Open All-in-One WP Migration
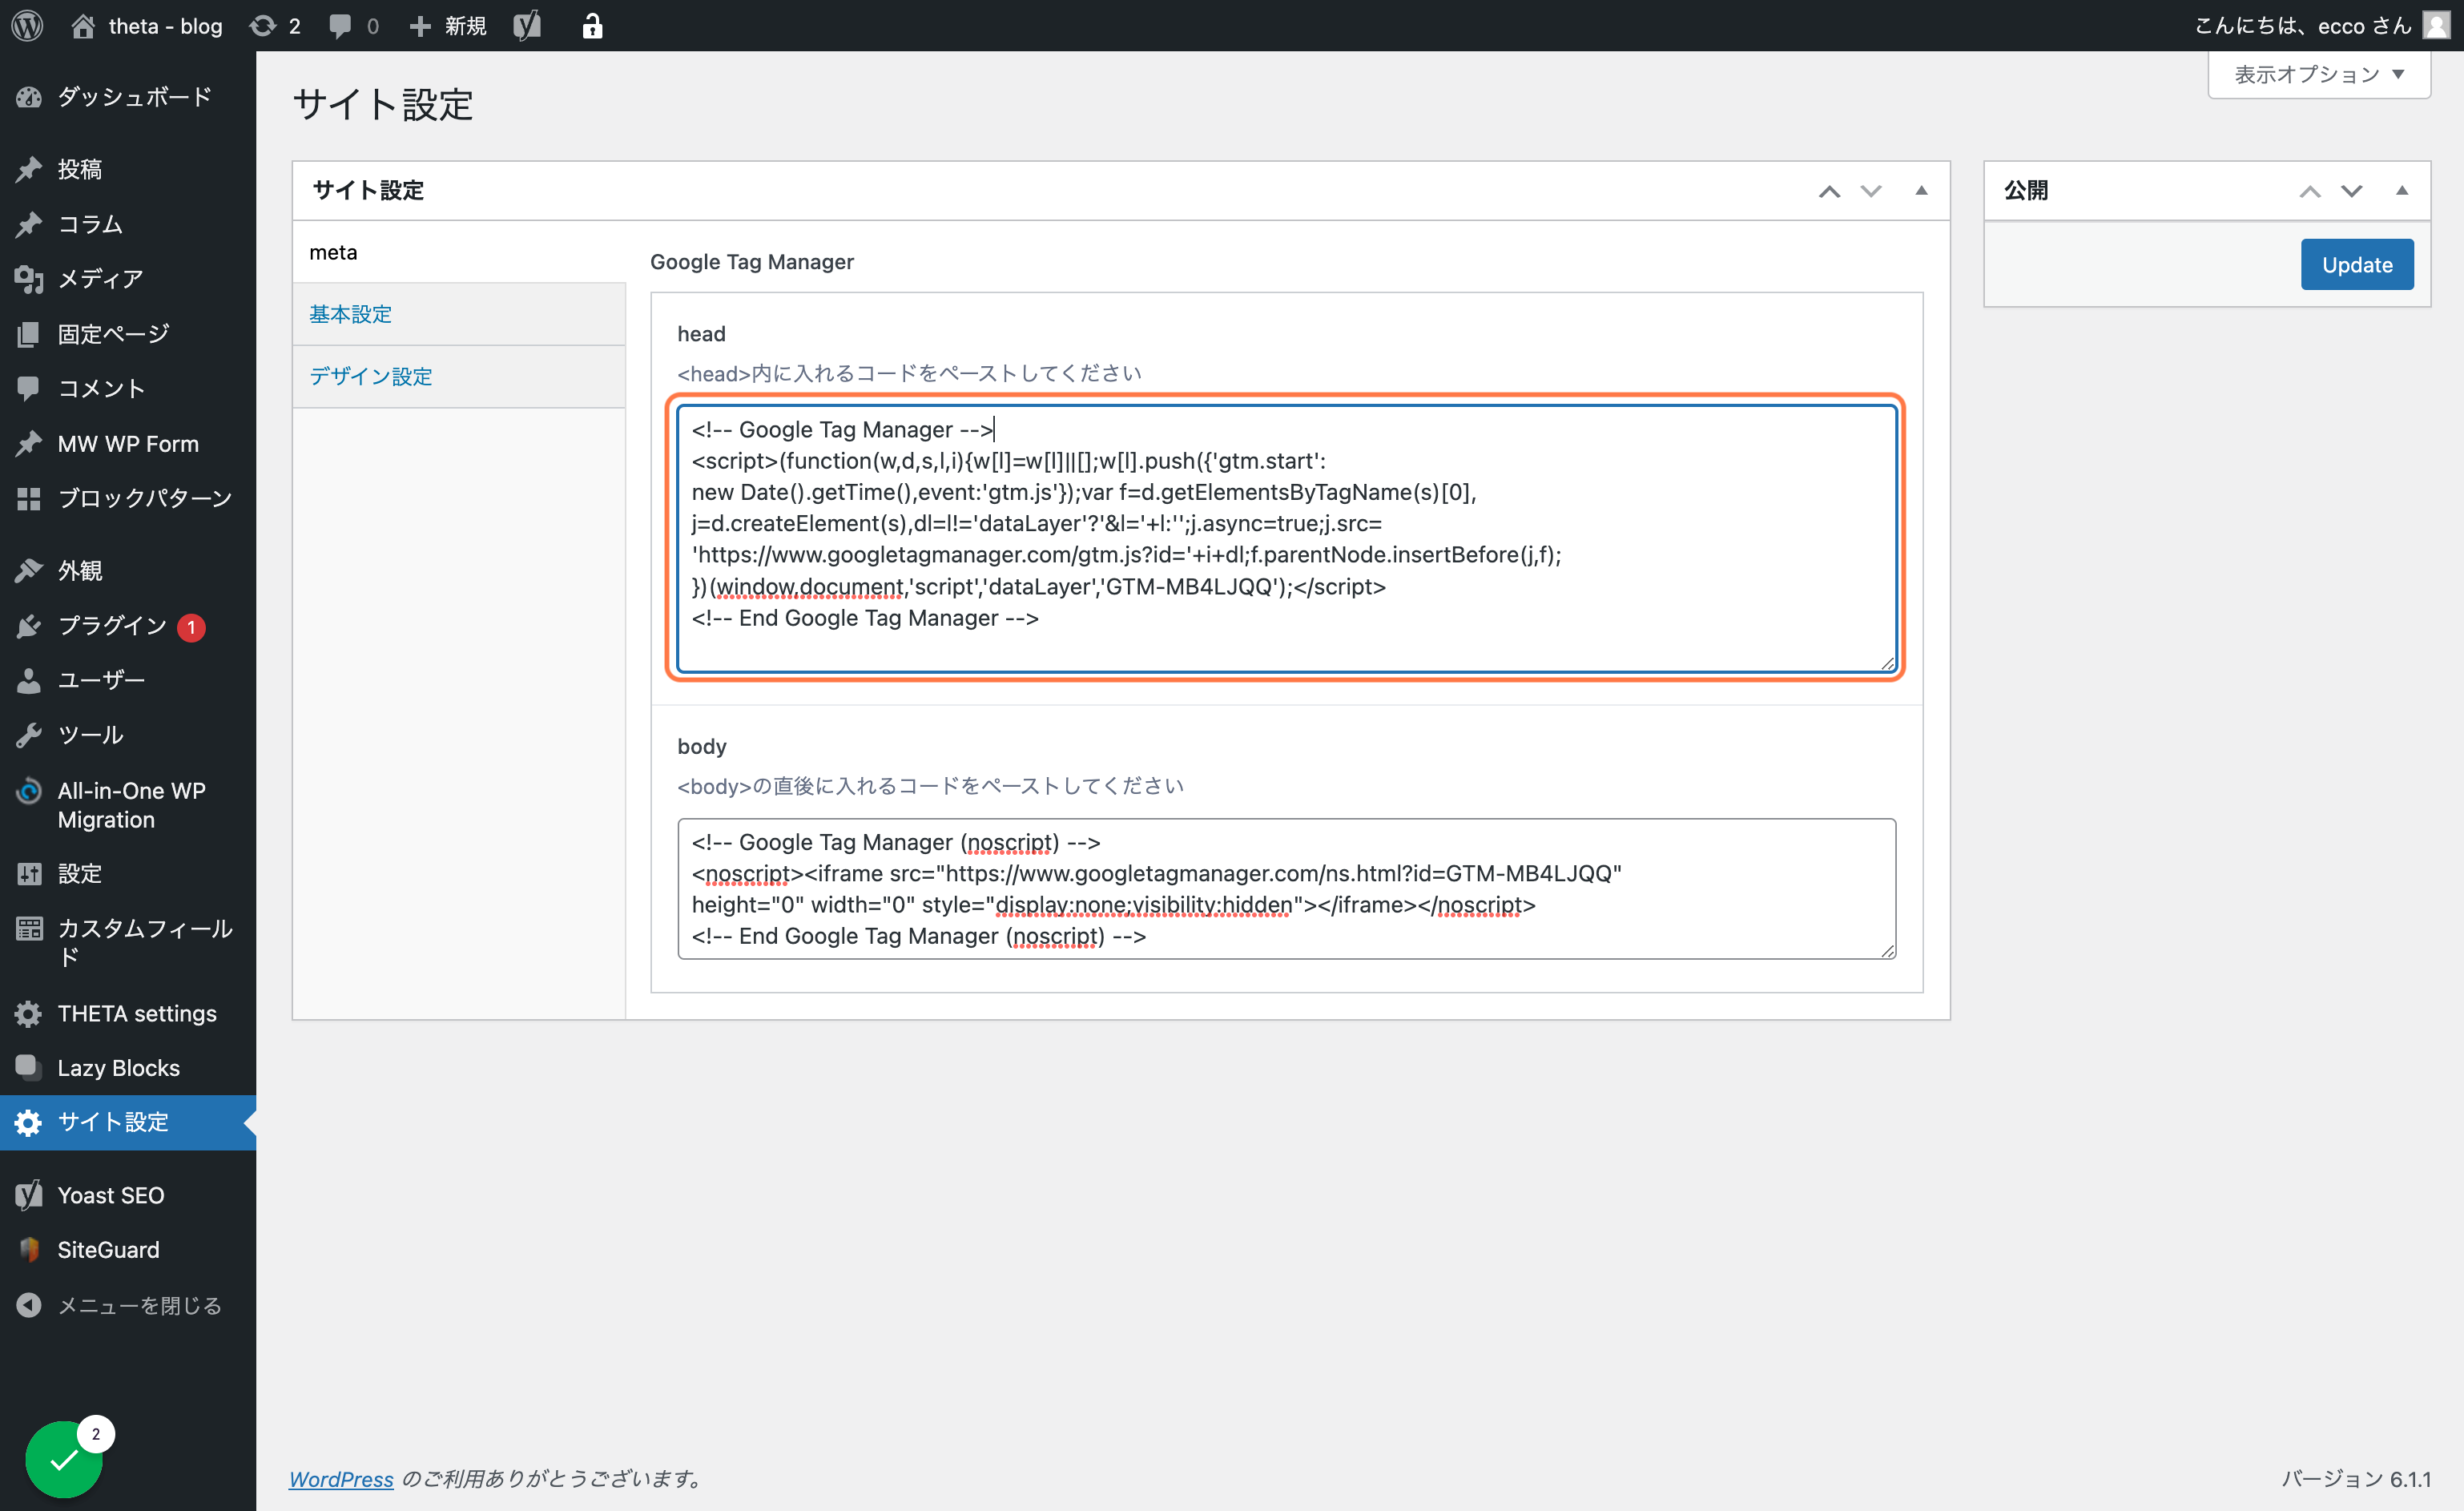 point(128,805)
